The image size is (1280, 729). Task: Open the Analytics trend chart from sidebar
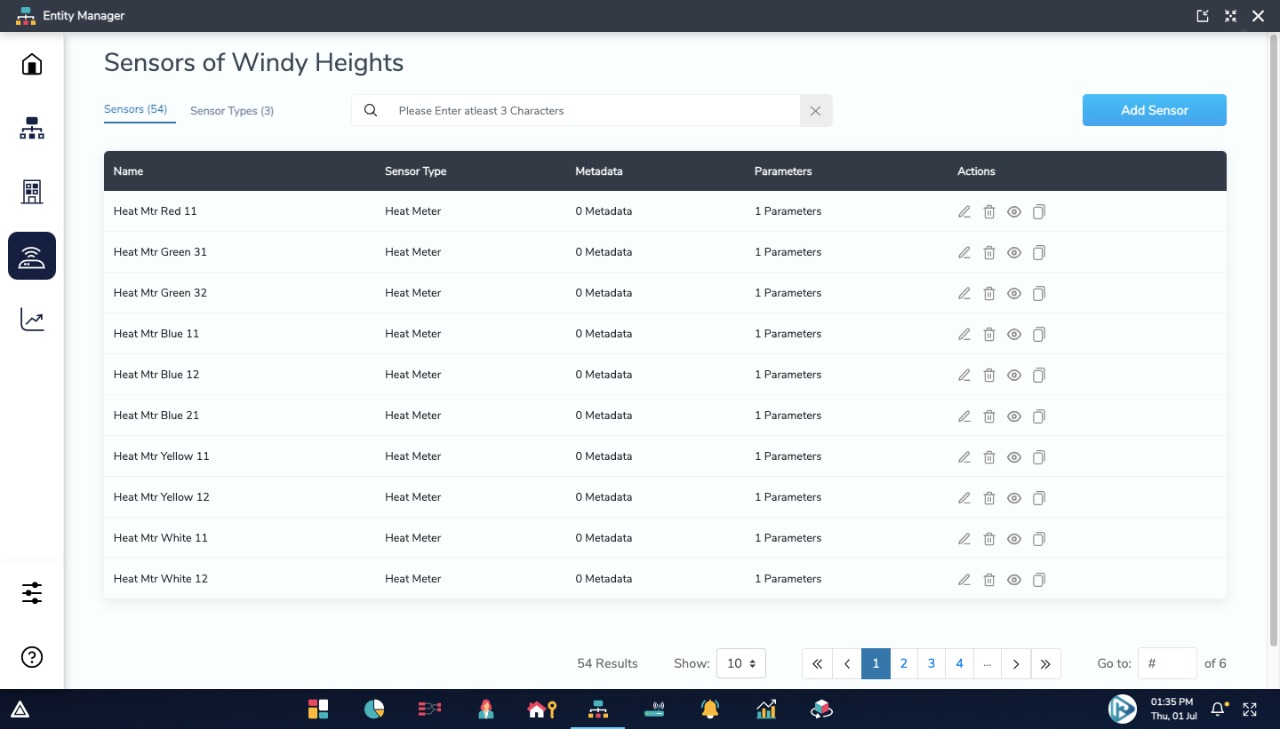(31, 319)
